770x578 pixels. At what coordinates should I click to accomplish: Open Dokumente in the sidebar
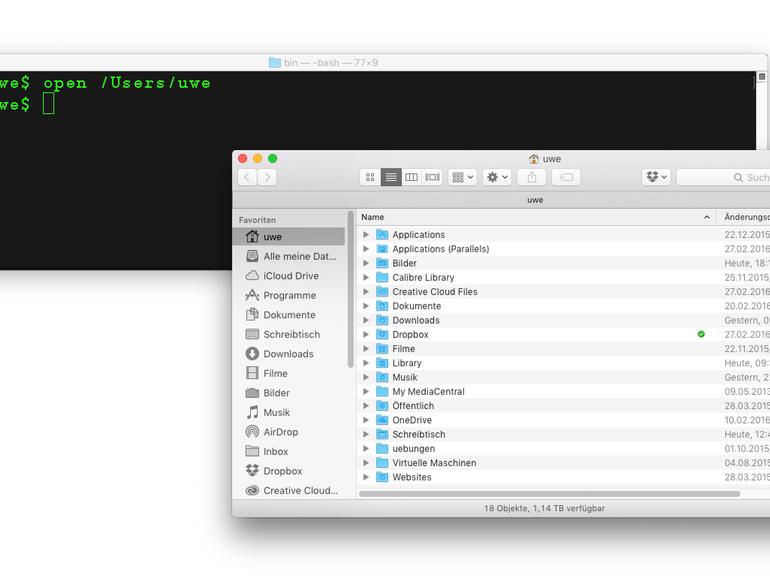(289, 315)
